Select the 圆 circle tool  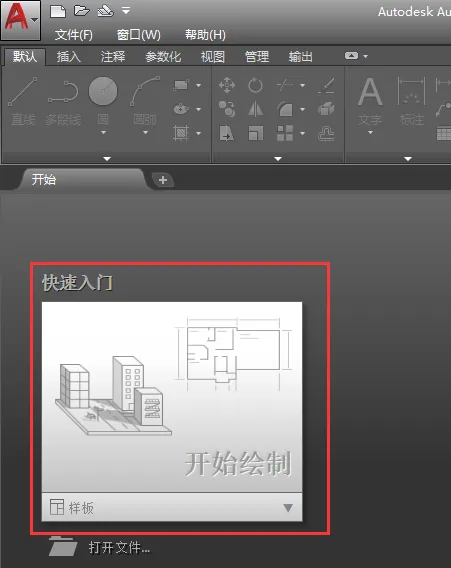103,101
